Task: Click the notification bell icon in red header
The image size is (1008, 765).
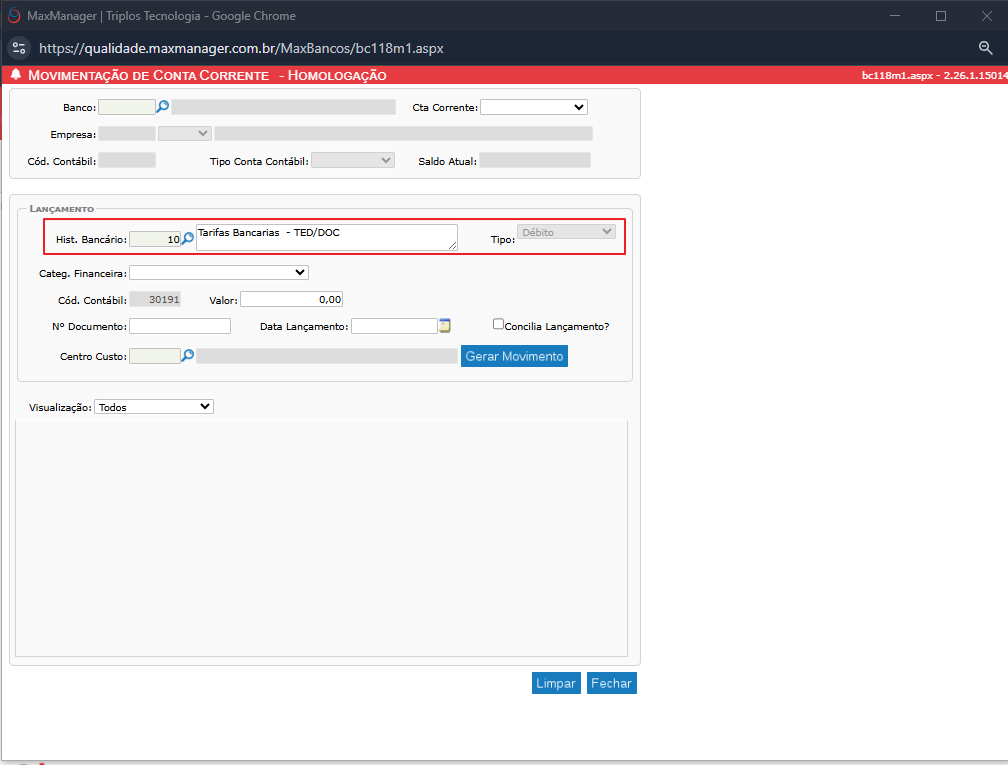Action: [x=15, y=75]
